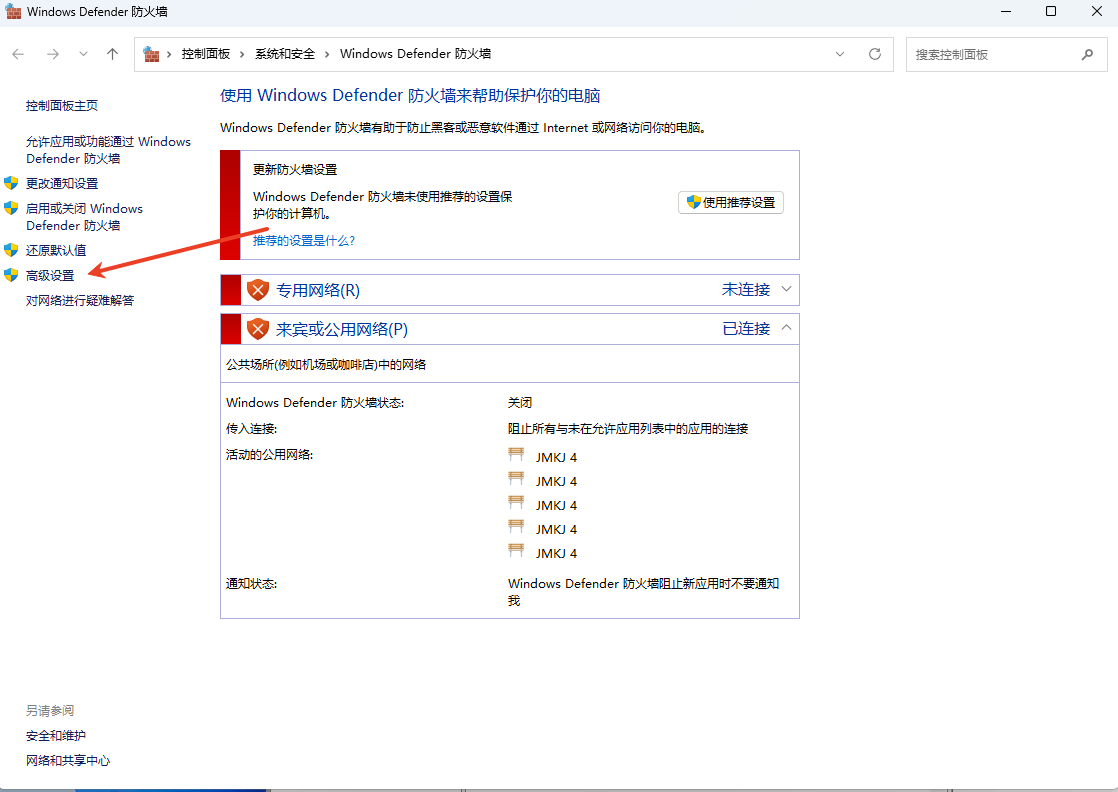The width and height of the screenshot is (1118, 792).
Task: Click the Back navigation arrow
Action: coord(19,54)
